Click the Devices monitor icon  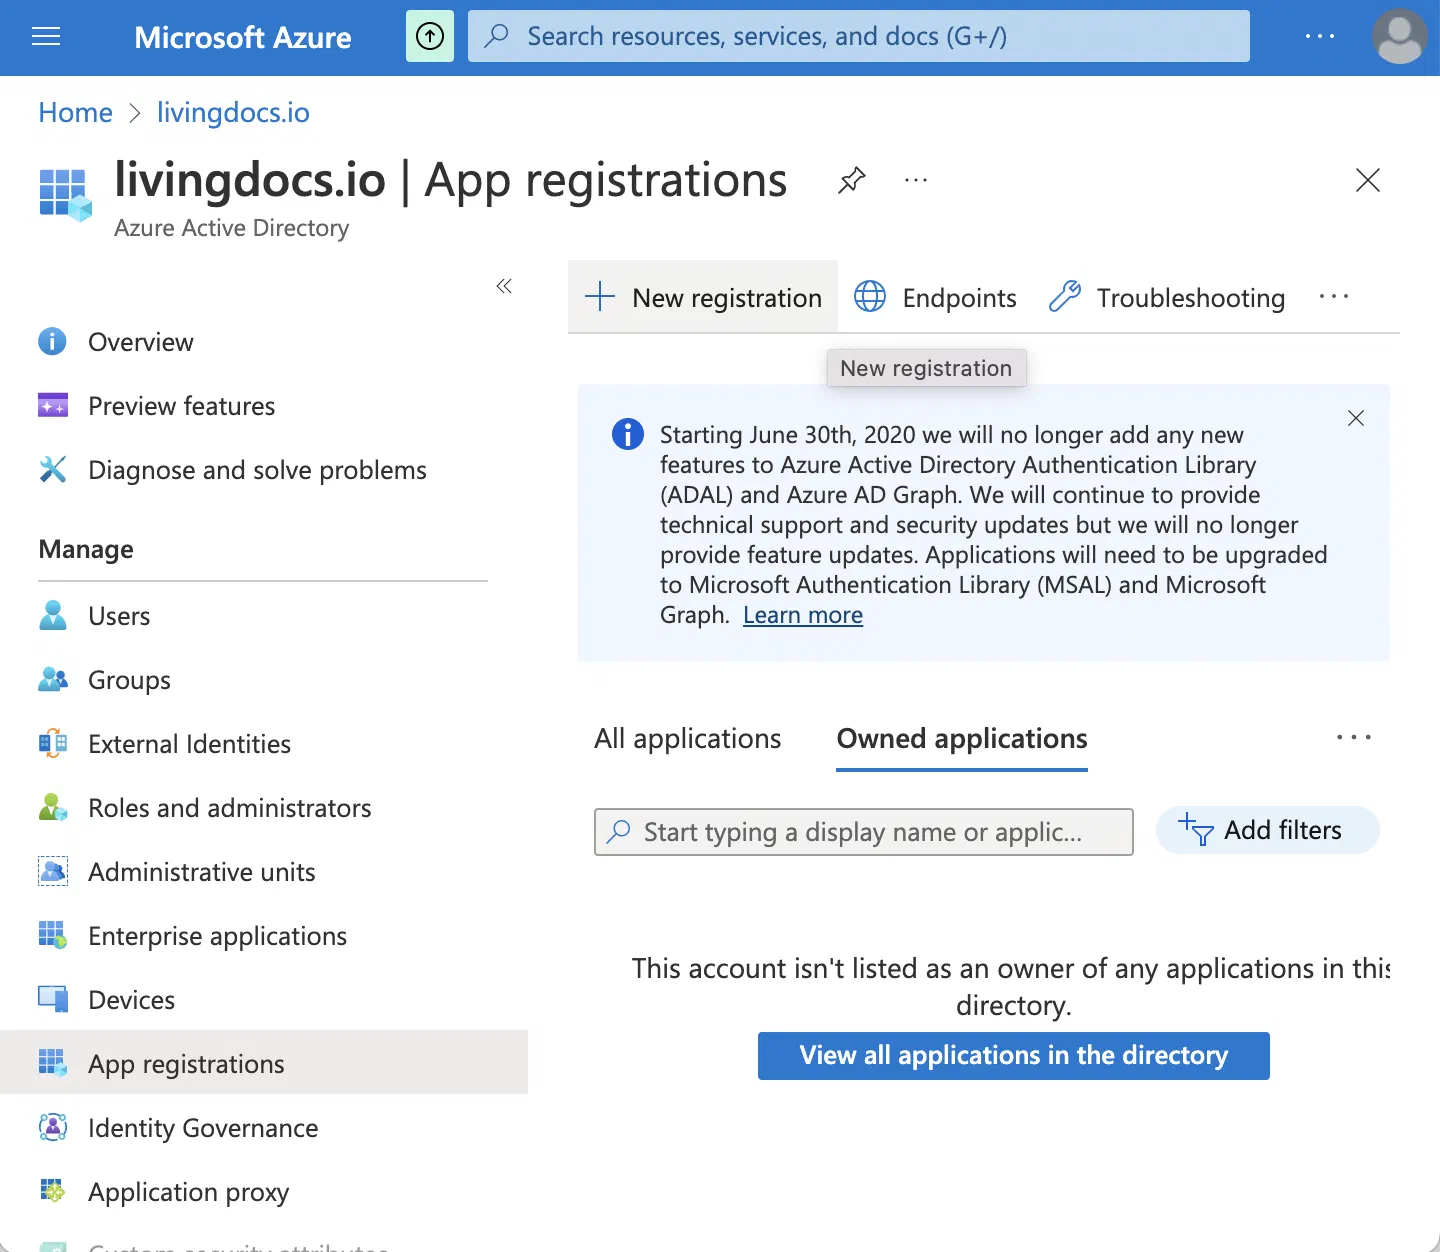53,999
